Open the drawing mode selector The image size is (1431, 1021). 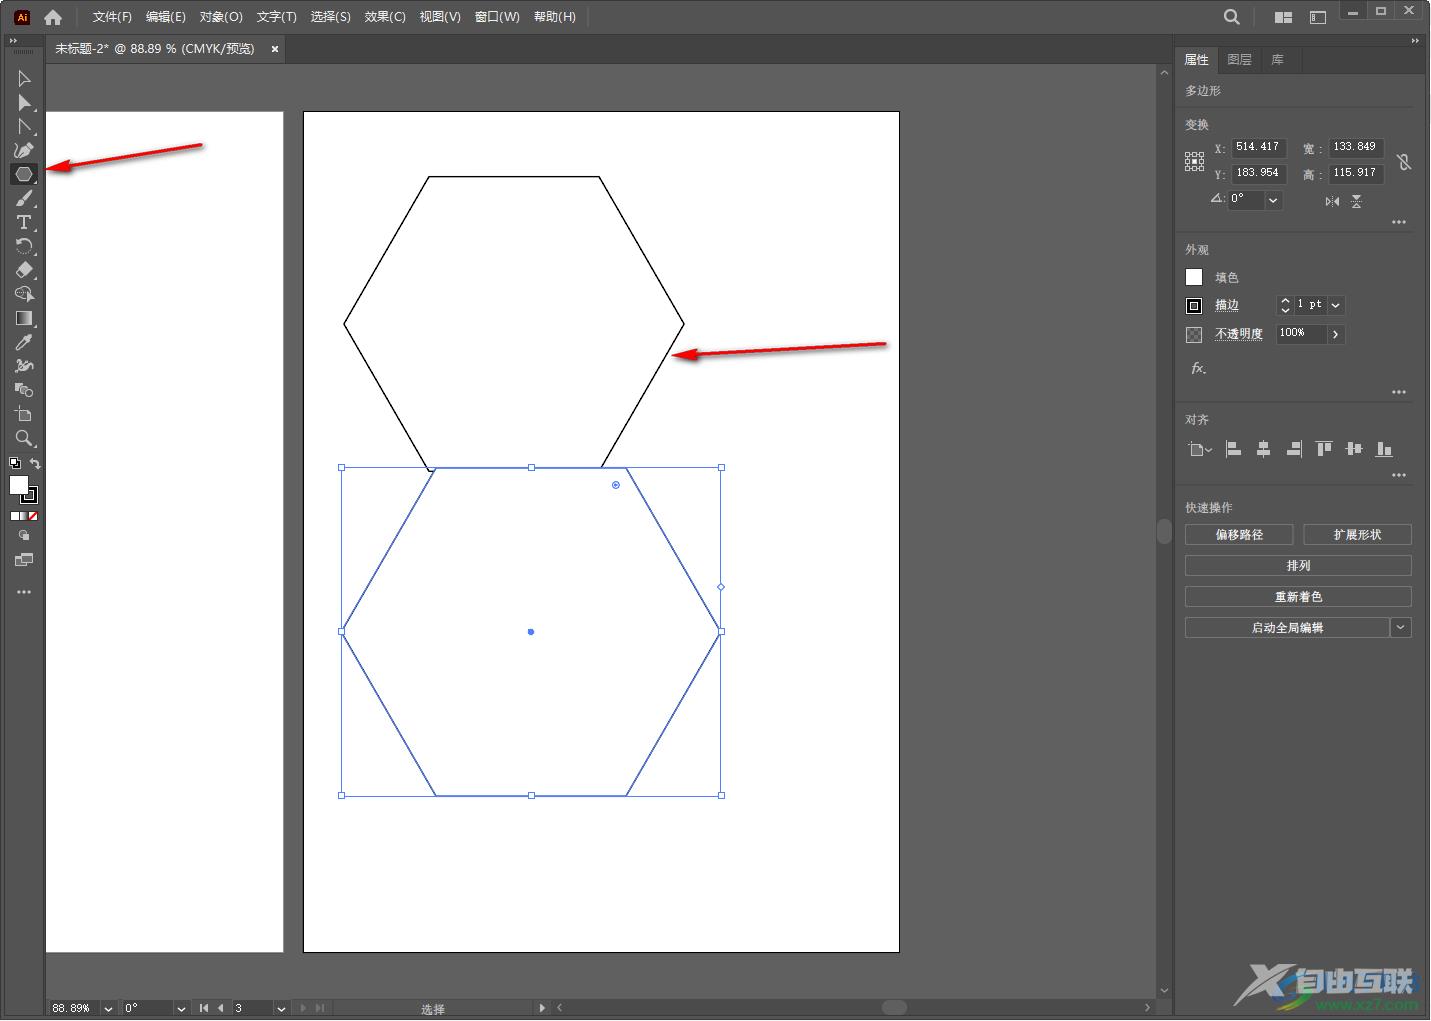24,536
